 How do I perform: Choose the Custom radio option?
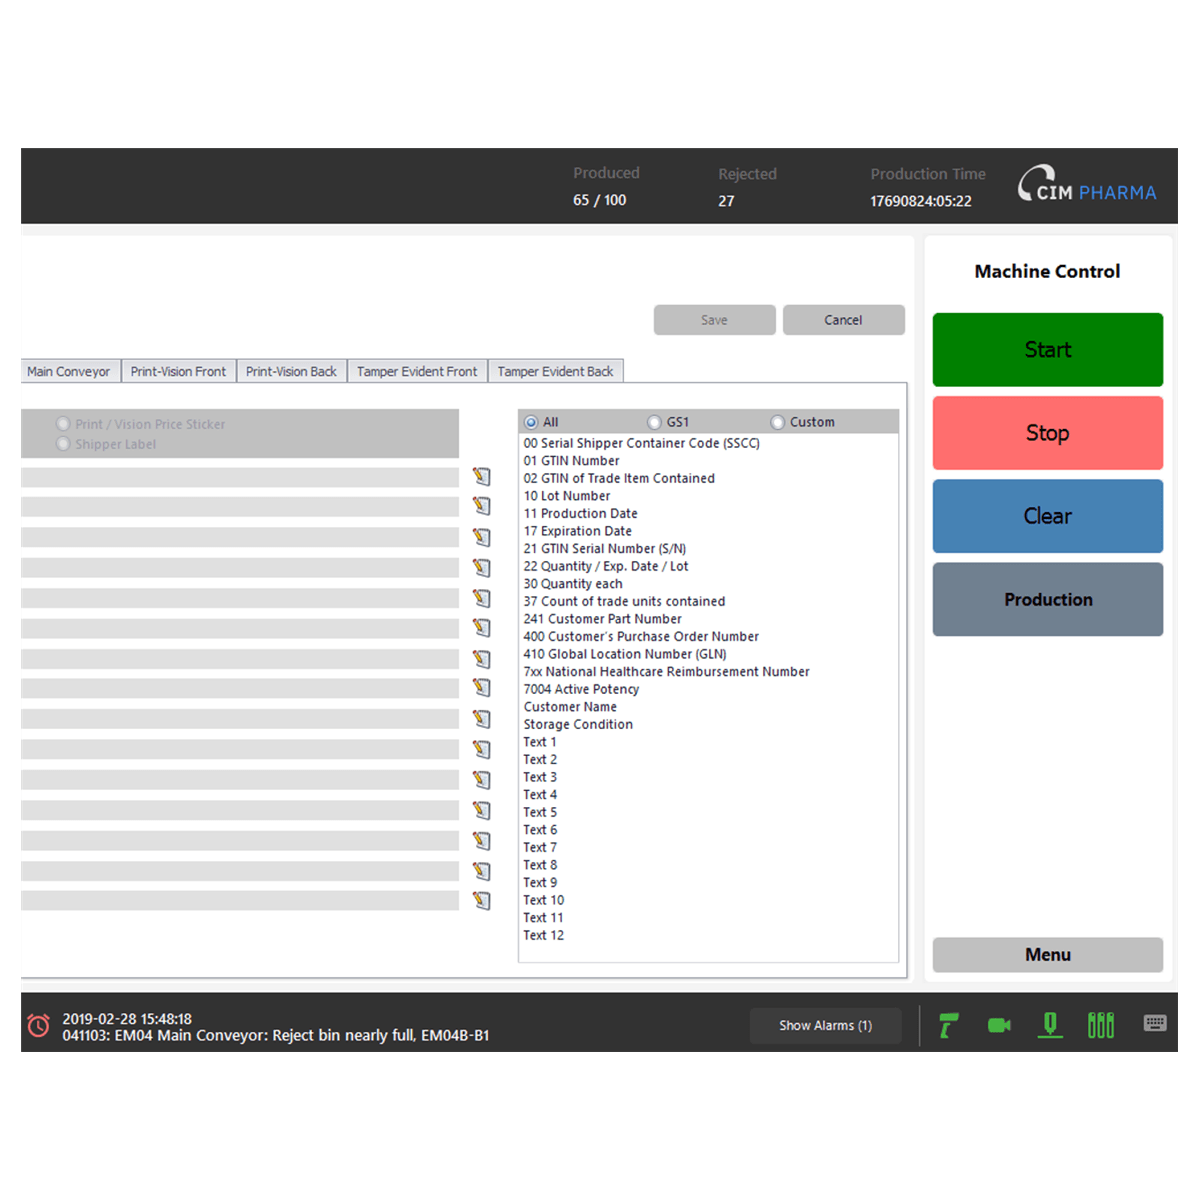click(777, 422)
